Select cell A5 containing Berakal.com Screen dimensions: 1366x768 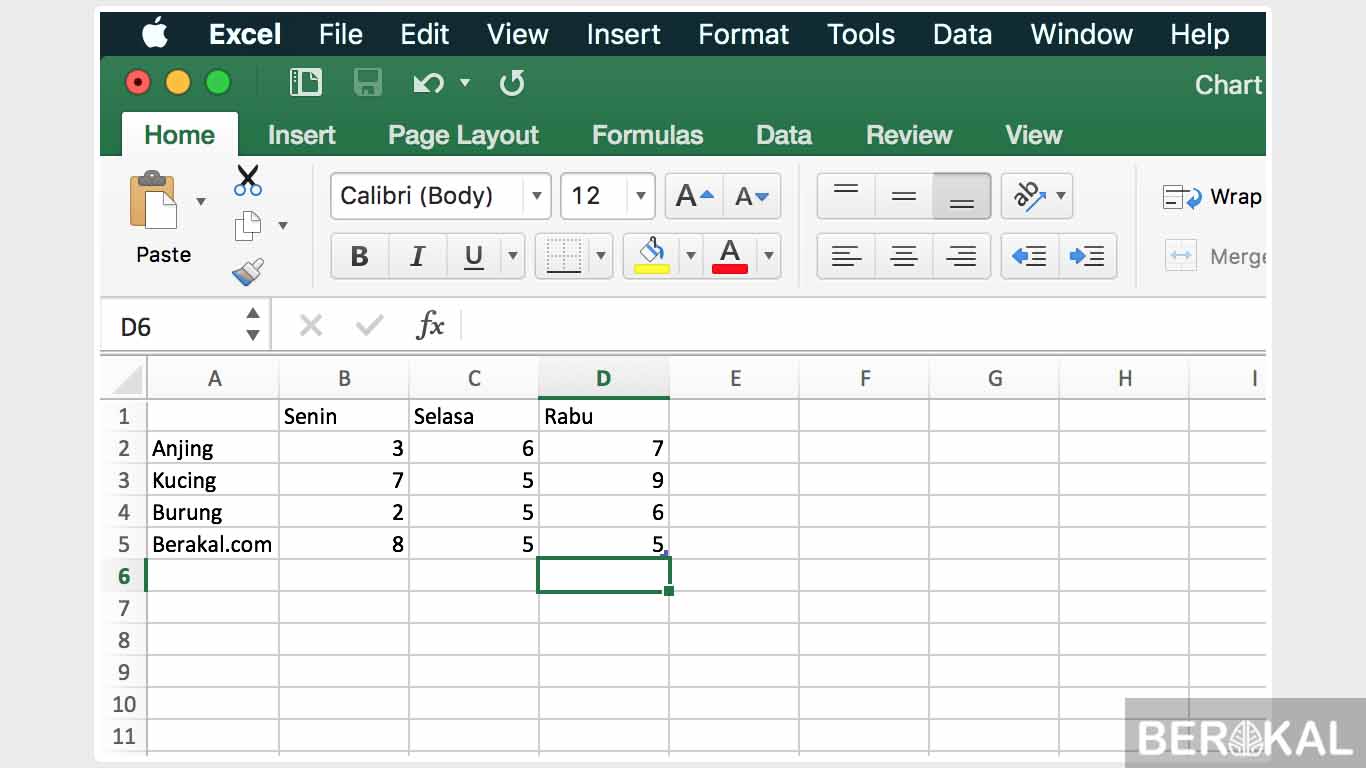point(212,544)
